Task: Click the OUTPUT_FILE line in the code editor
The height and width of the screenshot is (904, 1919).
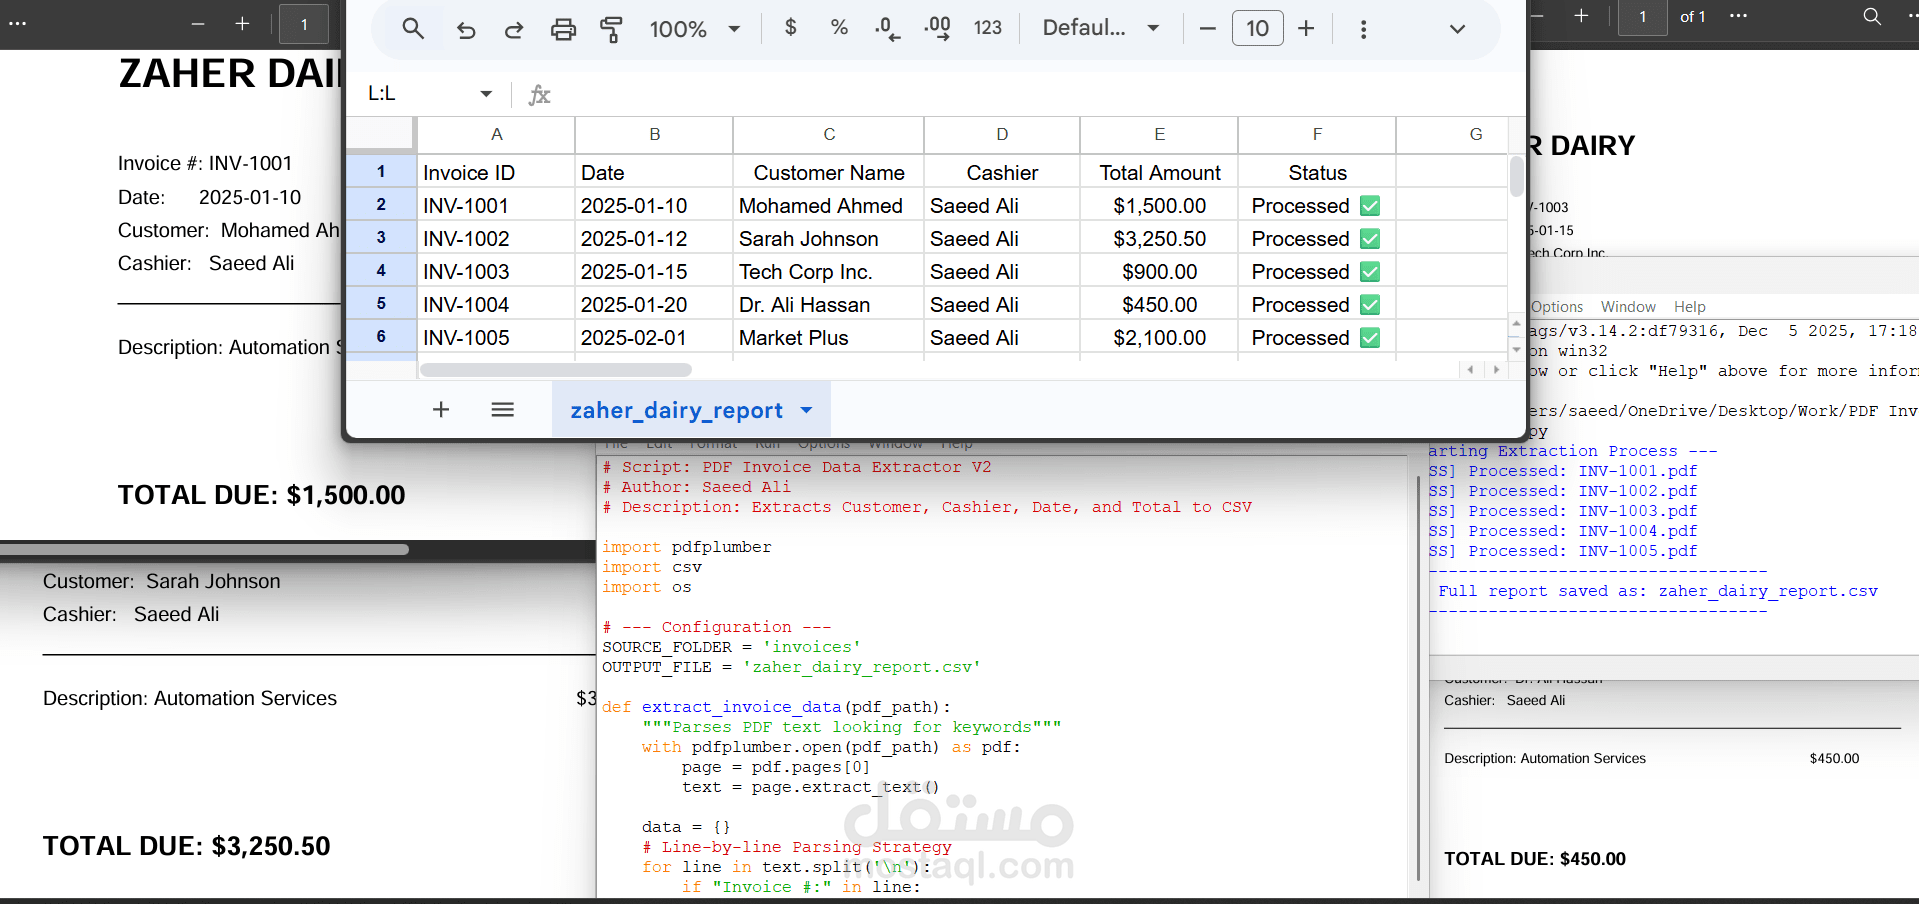Action: click(x=791, y=667)
